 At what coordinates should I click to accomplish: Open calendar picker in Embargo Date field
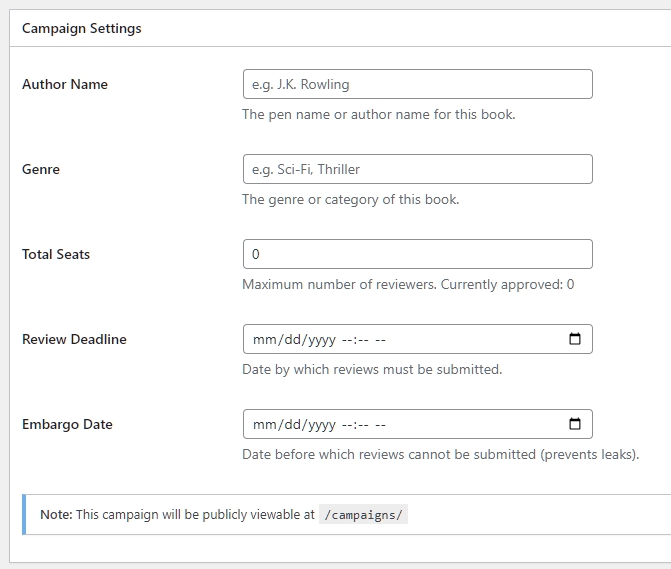point(575,424)
